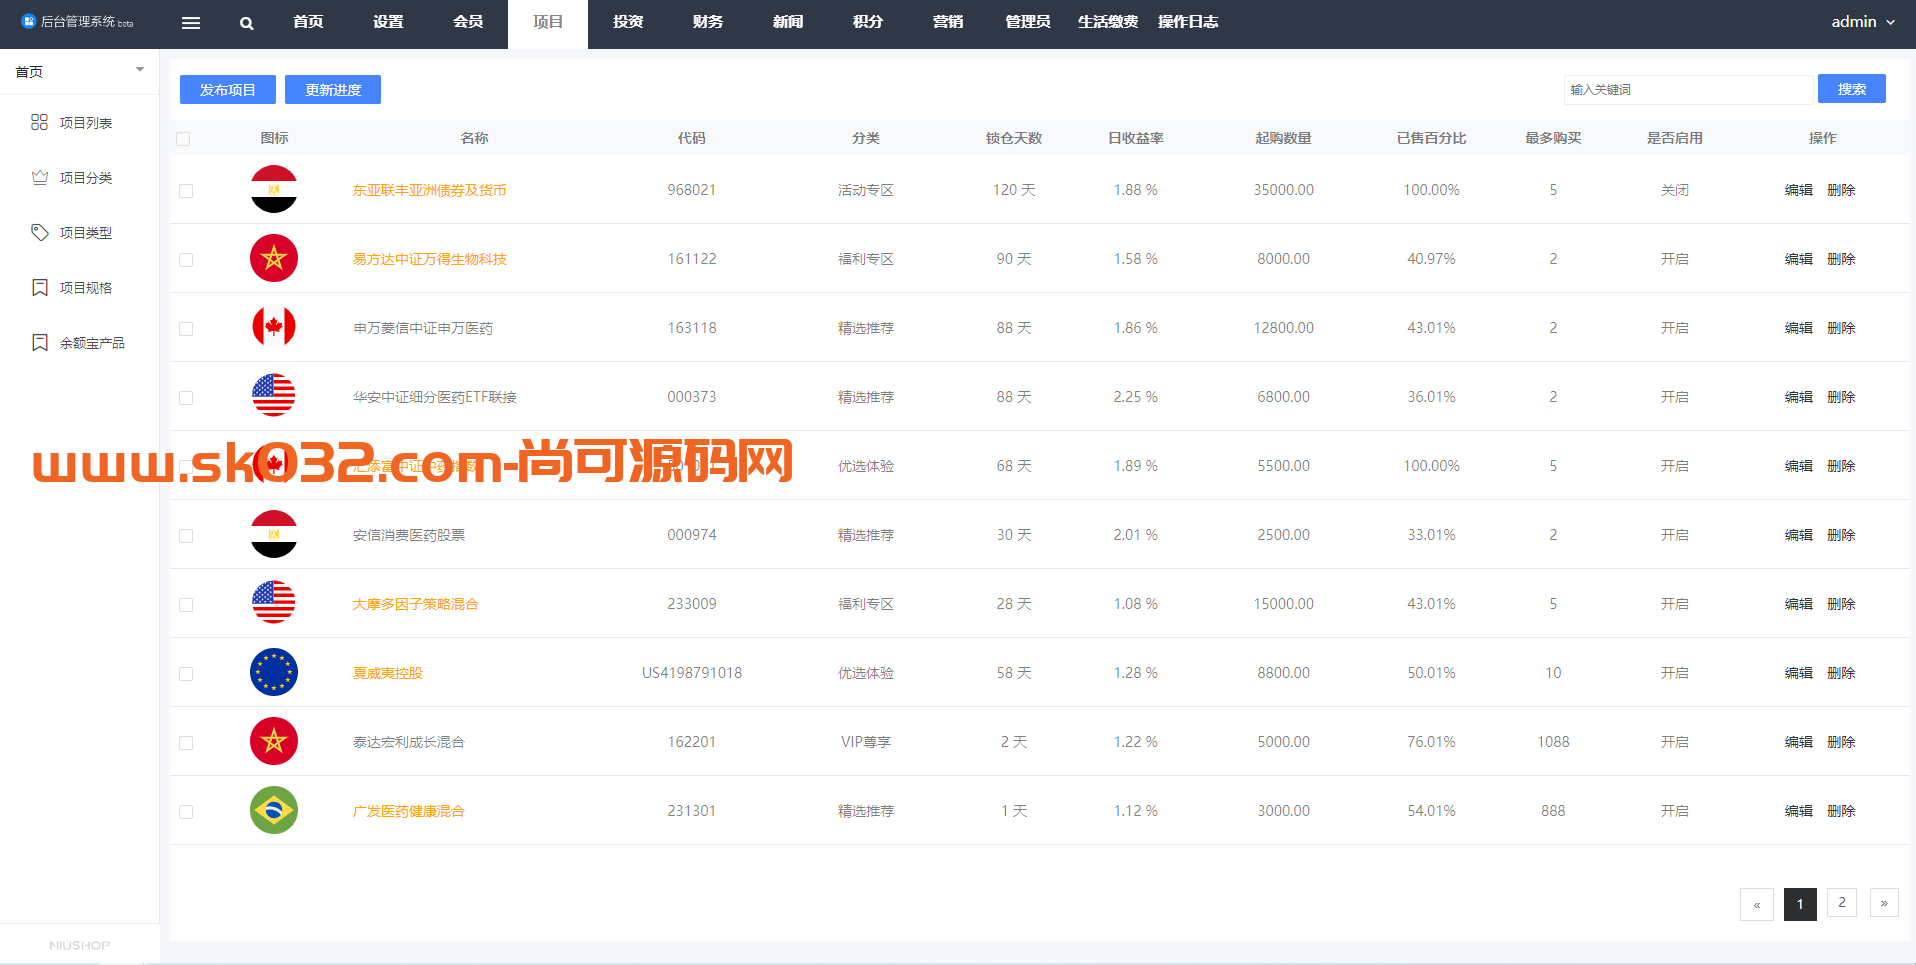The height and width of the screenshot is (965, 1916).
Task: Click EU flag icon of 夏威夷控股 row
Action: tap(274, 672)
